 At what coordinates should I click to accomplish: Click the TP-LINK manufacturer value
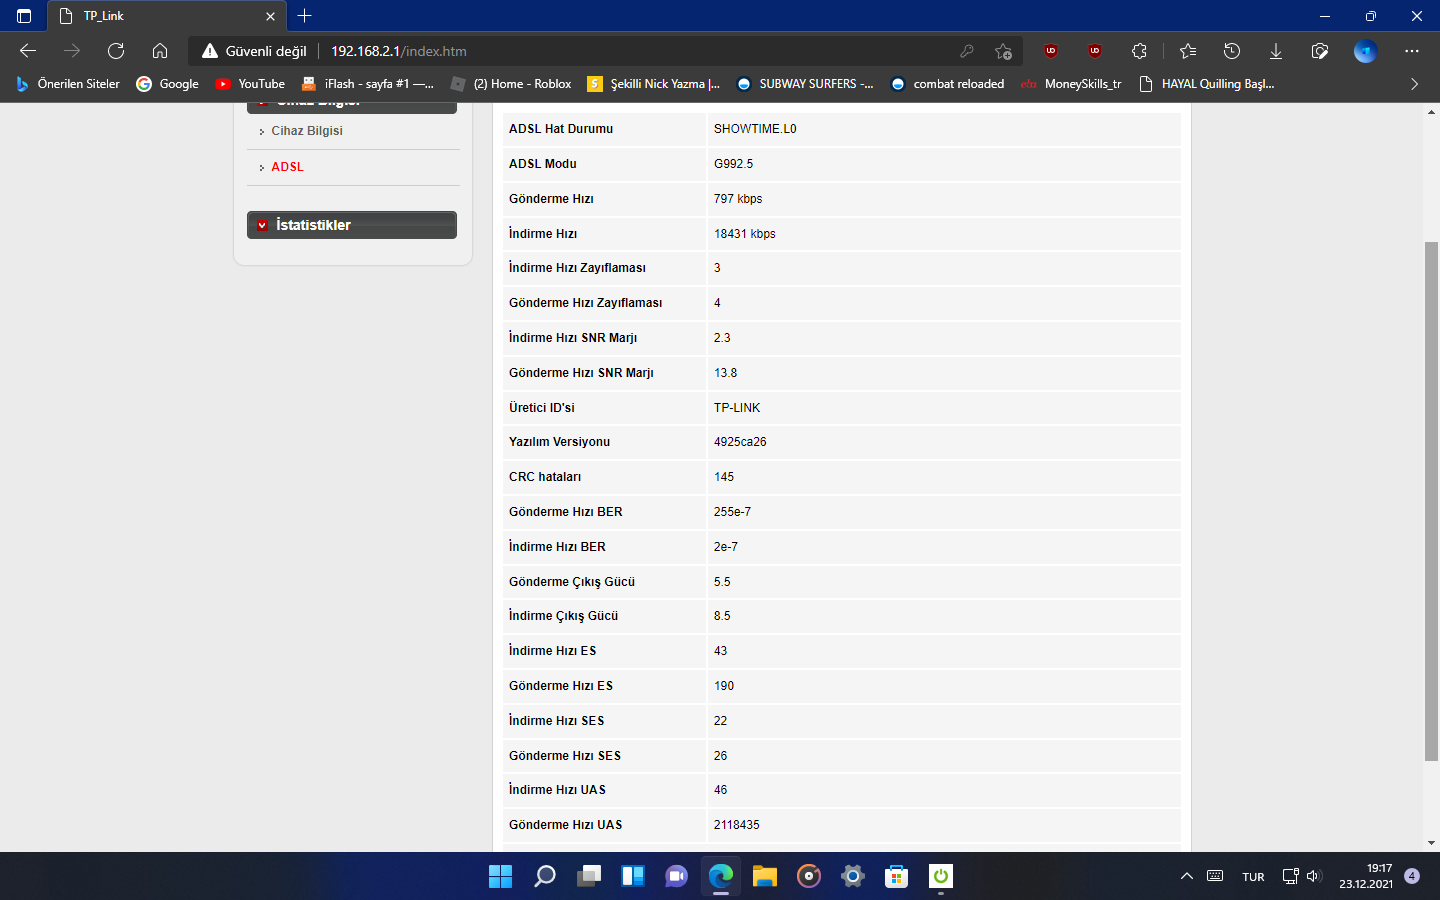[x=737, y=408]
